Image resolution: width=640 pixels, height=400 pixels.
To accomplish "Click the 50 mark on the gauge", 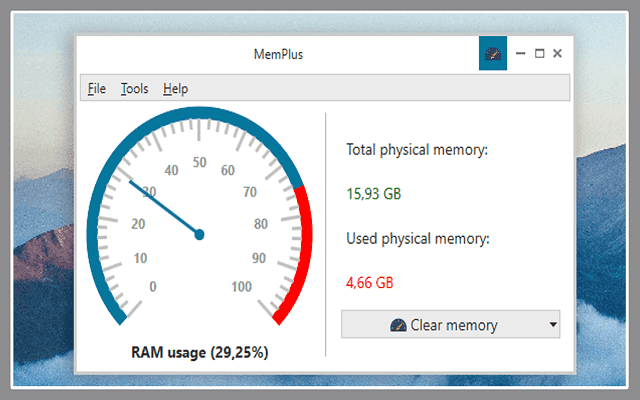I will pos(199,163).
